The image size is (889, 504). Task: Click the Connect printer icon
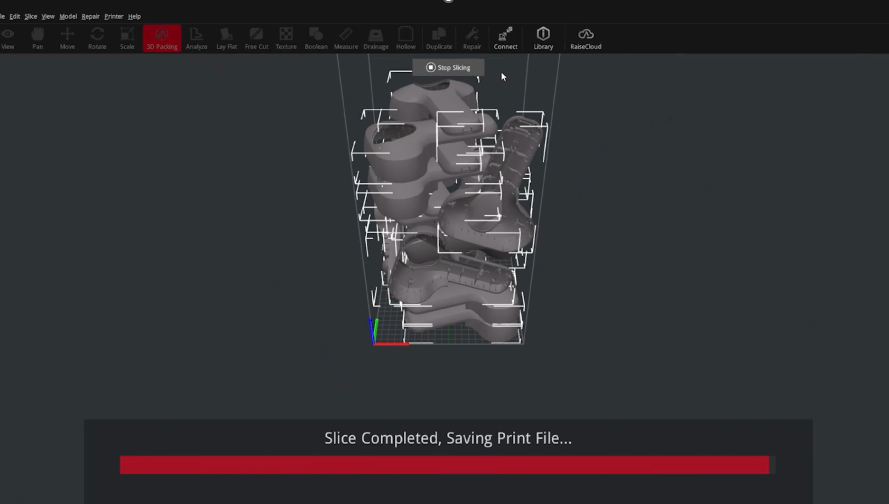[x=505, y=39]
